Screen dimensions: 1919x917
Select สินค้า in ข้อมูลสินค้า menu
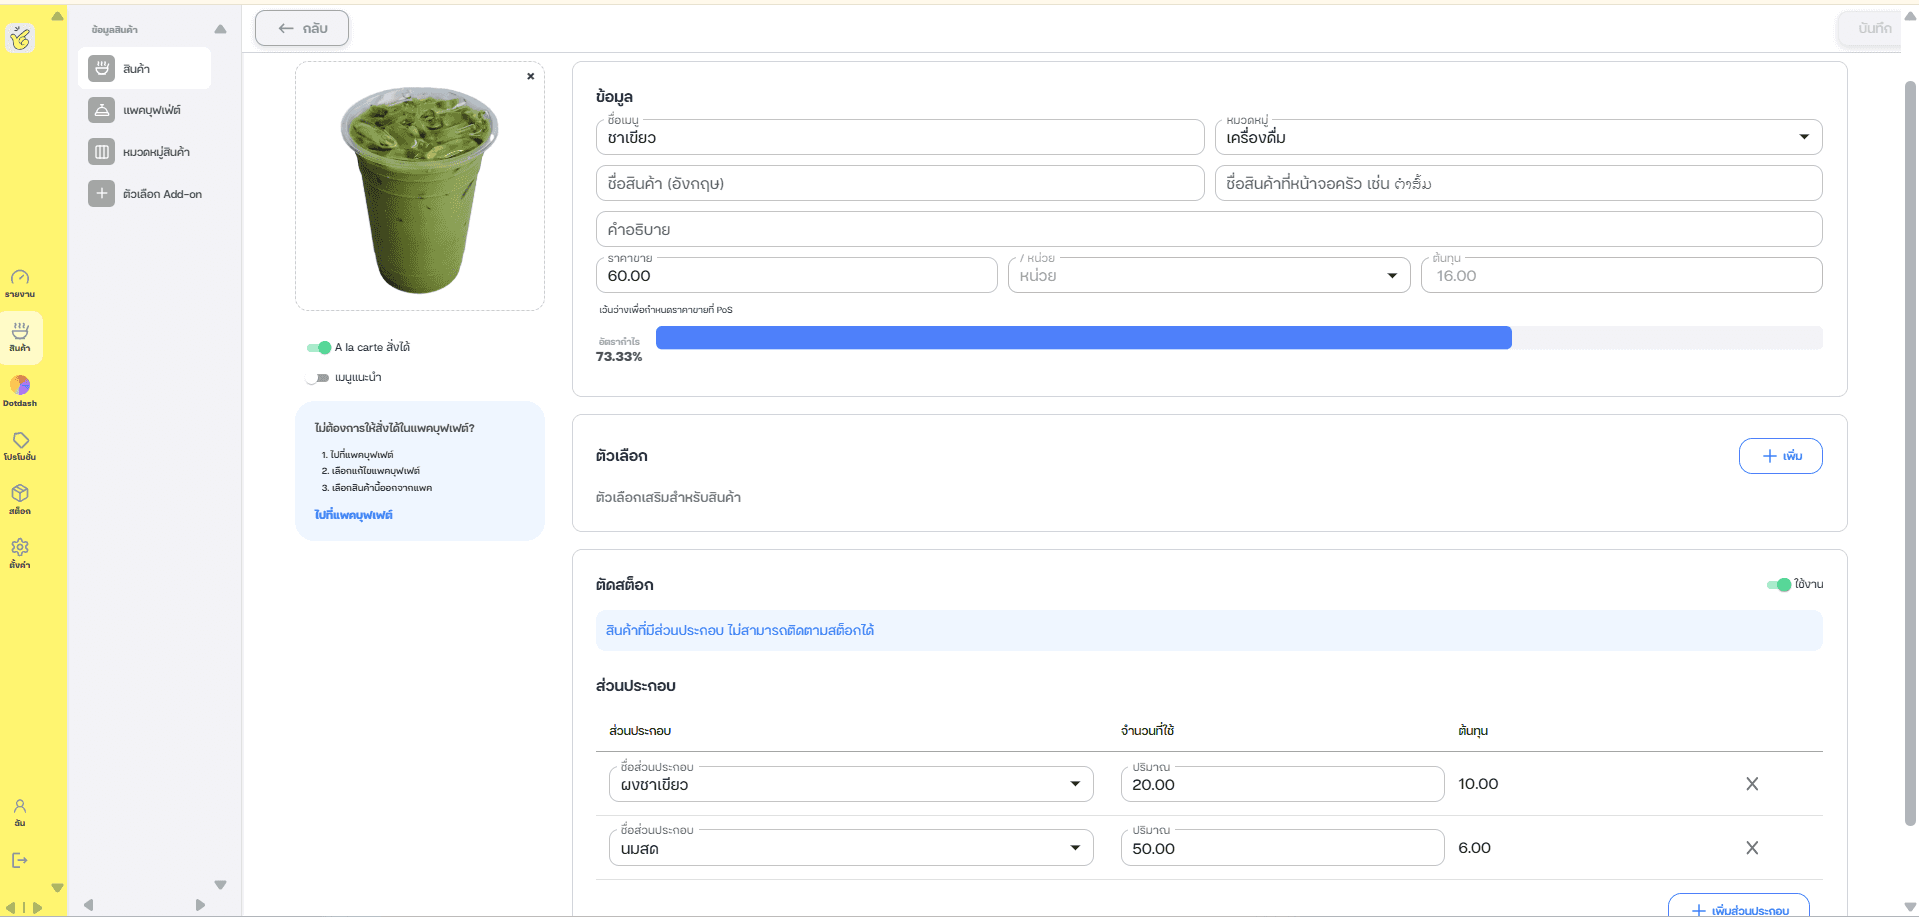tap(144, 68)
